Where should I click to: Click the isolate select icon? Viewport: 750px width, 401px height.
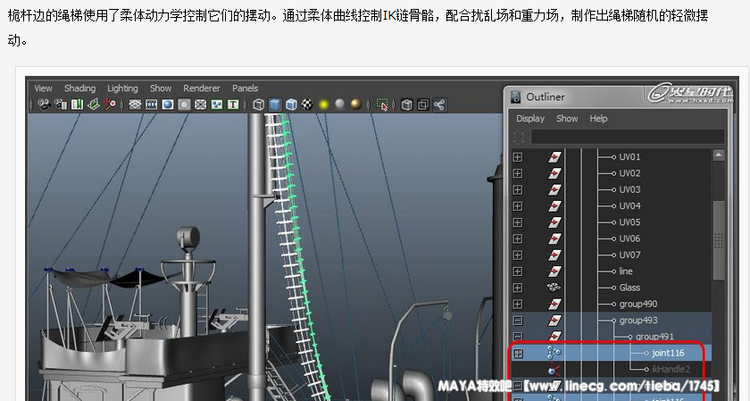[x=383, y=104]
